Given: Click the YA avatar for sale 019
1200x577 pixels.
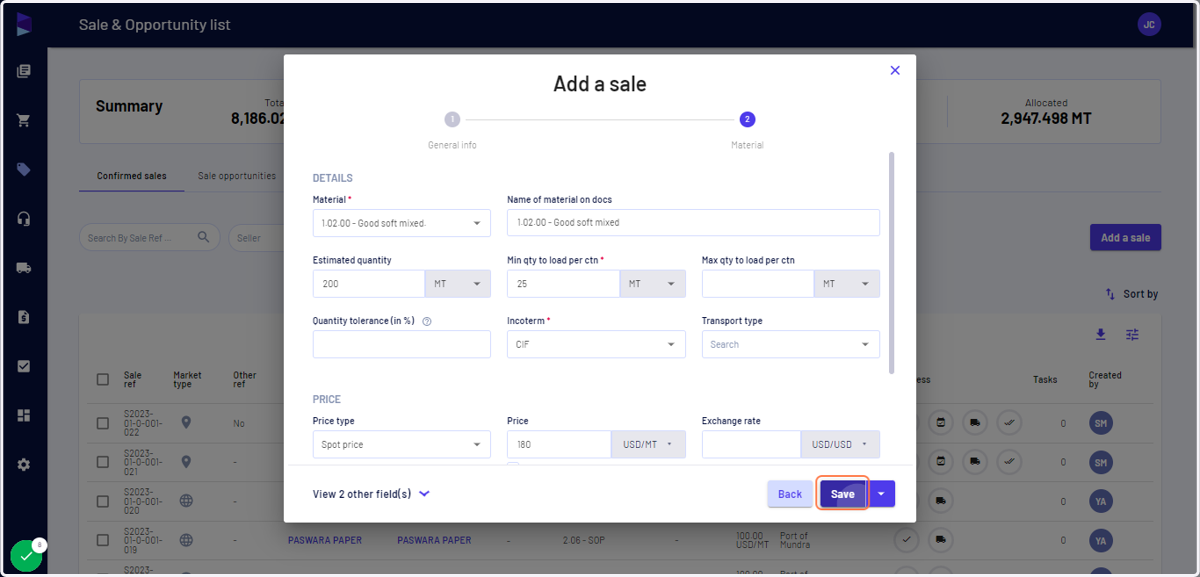Looking at the screenshot, I should click(x=1101, y=541).
